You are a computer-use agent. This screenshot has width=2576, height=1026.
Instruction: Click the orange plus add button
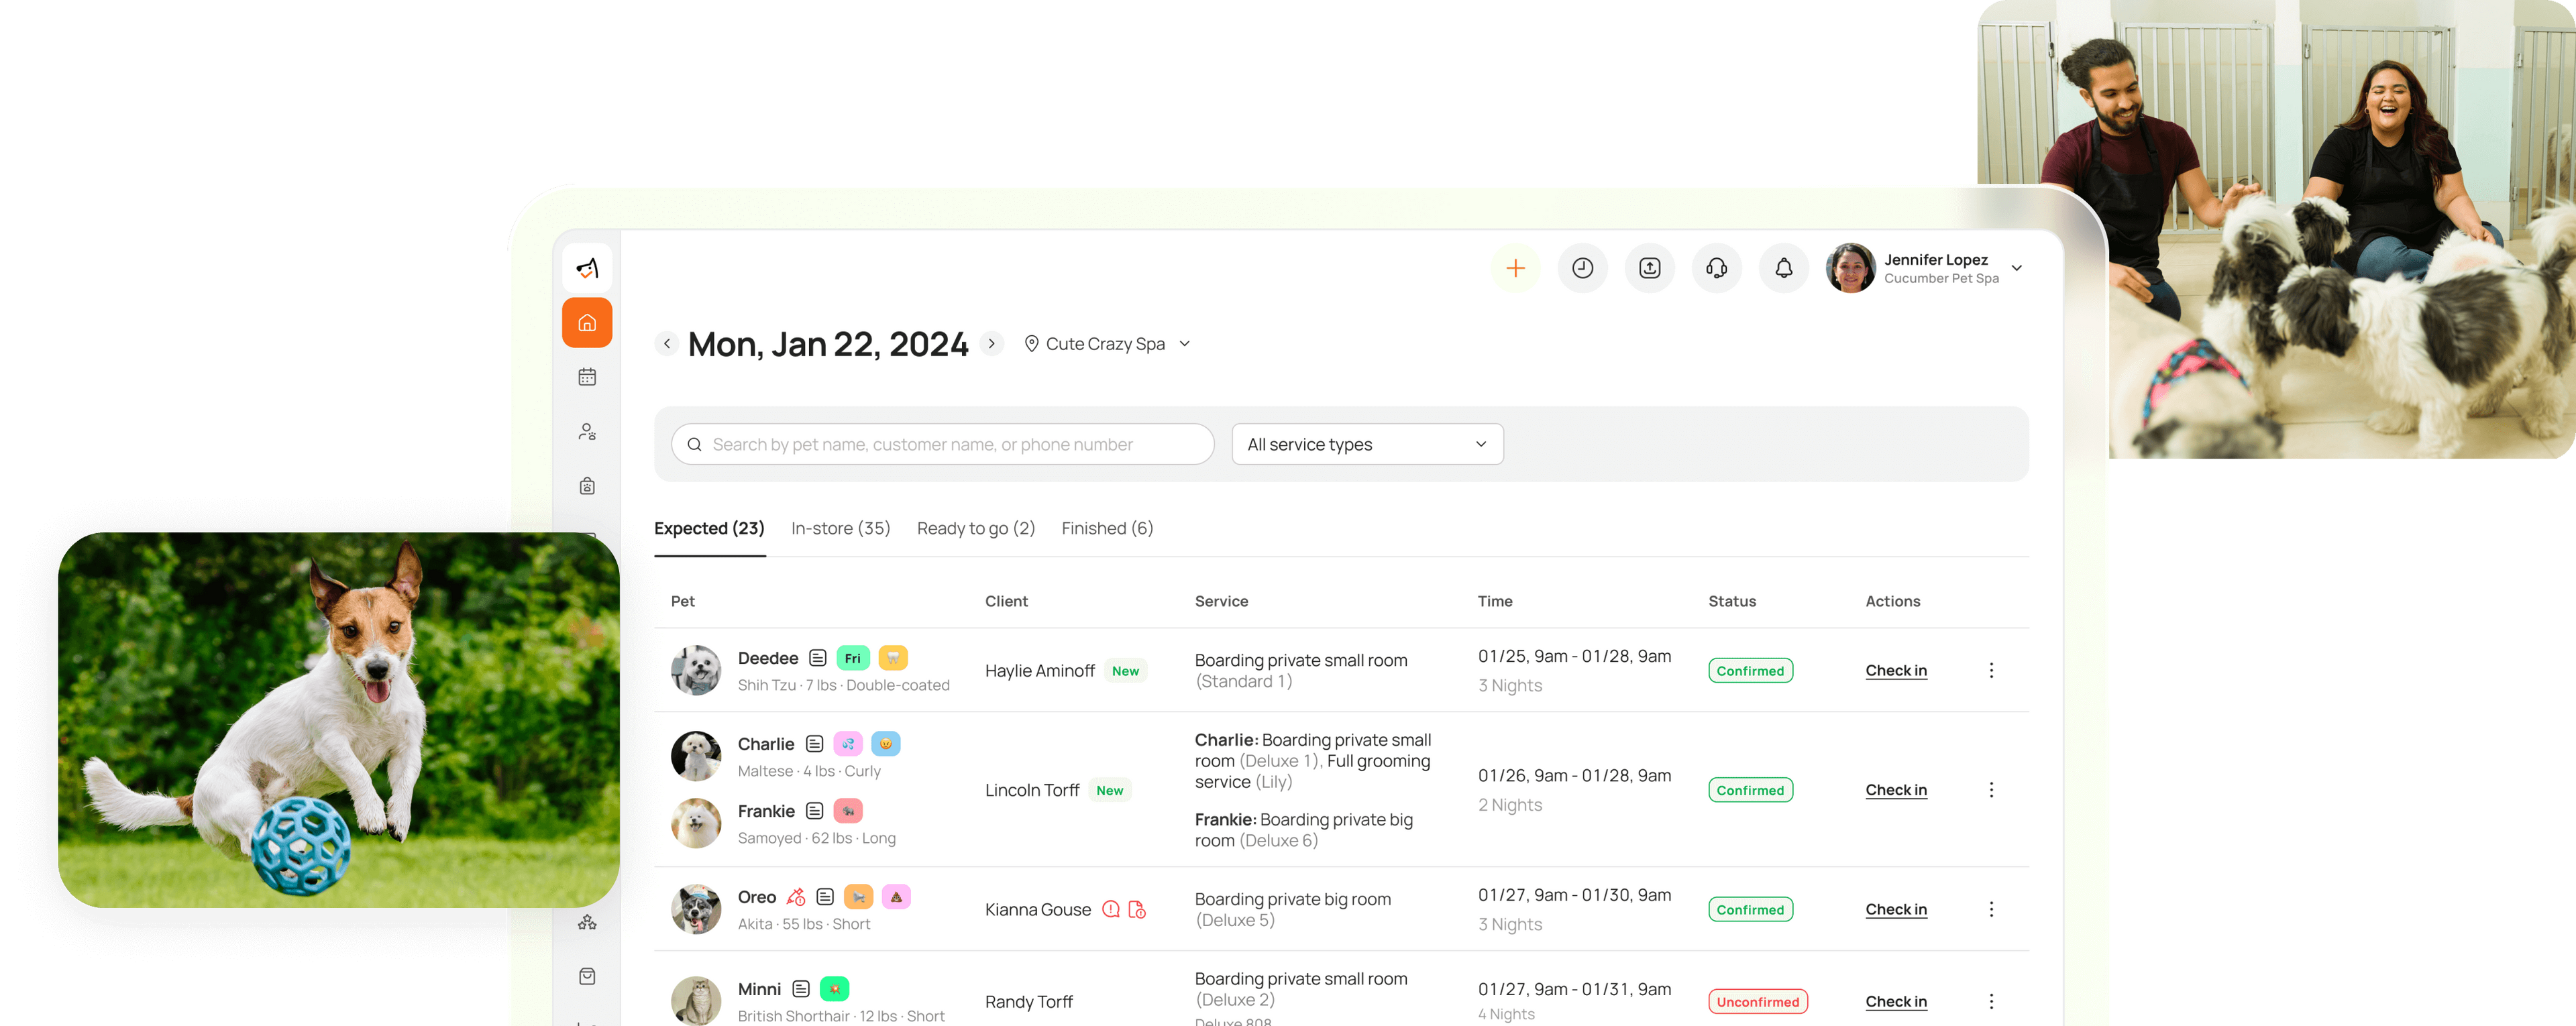pos(1515,268)
